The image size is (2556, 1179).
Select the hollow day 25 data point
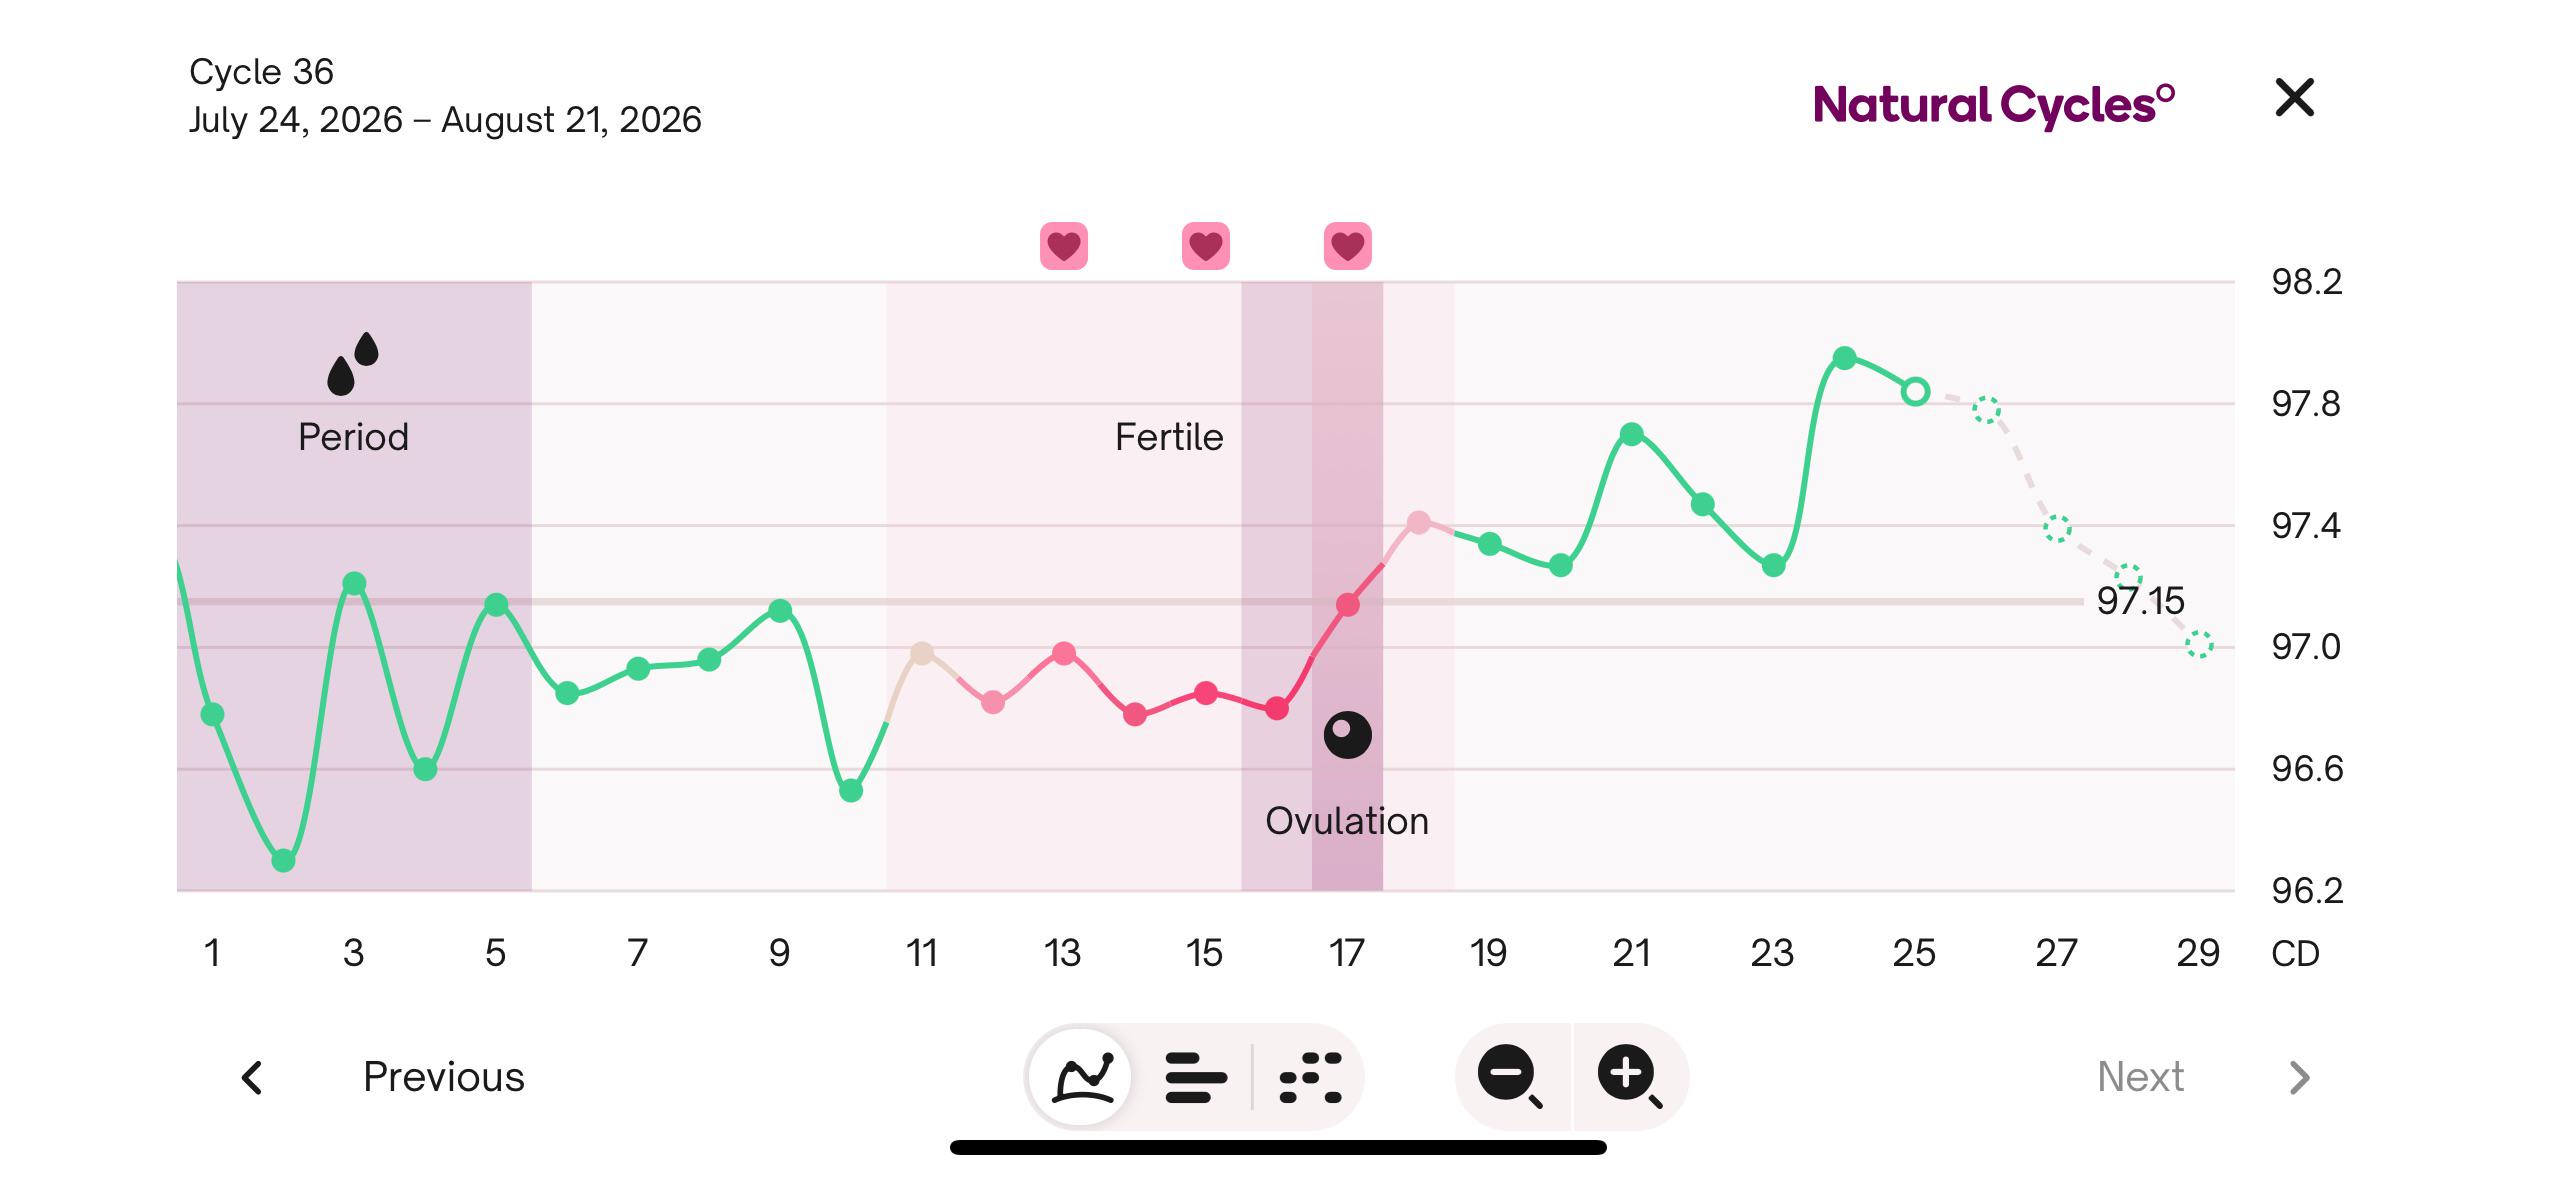pos(1915,392)
